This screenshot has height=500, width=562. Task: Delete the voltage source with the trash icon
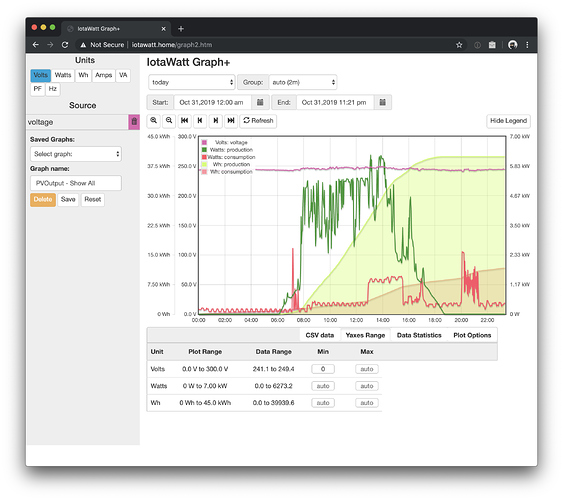[x=134, y=122]
